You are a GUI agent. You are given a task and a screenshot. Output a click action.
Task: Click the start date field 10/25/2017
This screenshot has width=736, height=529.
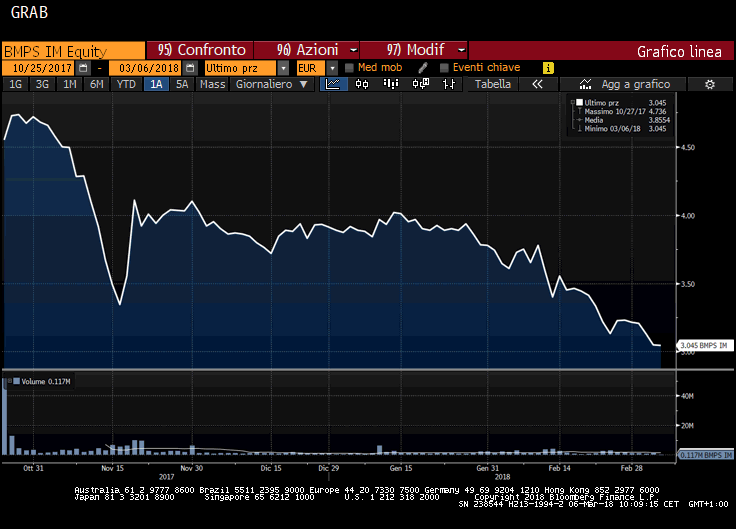point(39,68)
